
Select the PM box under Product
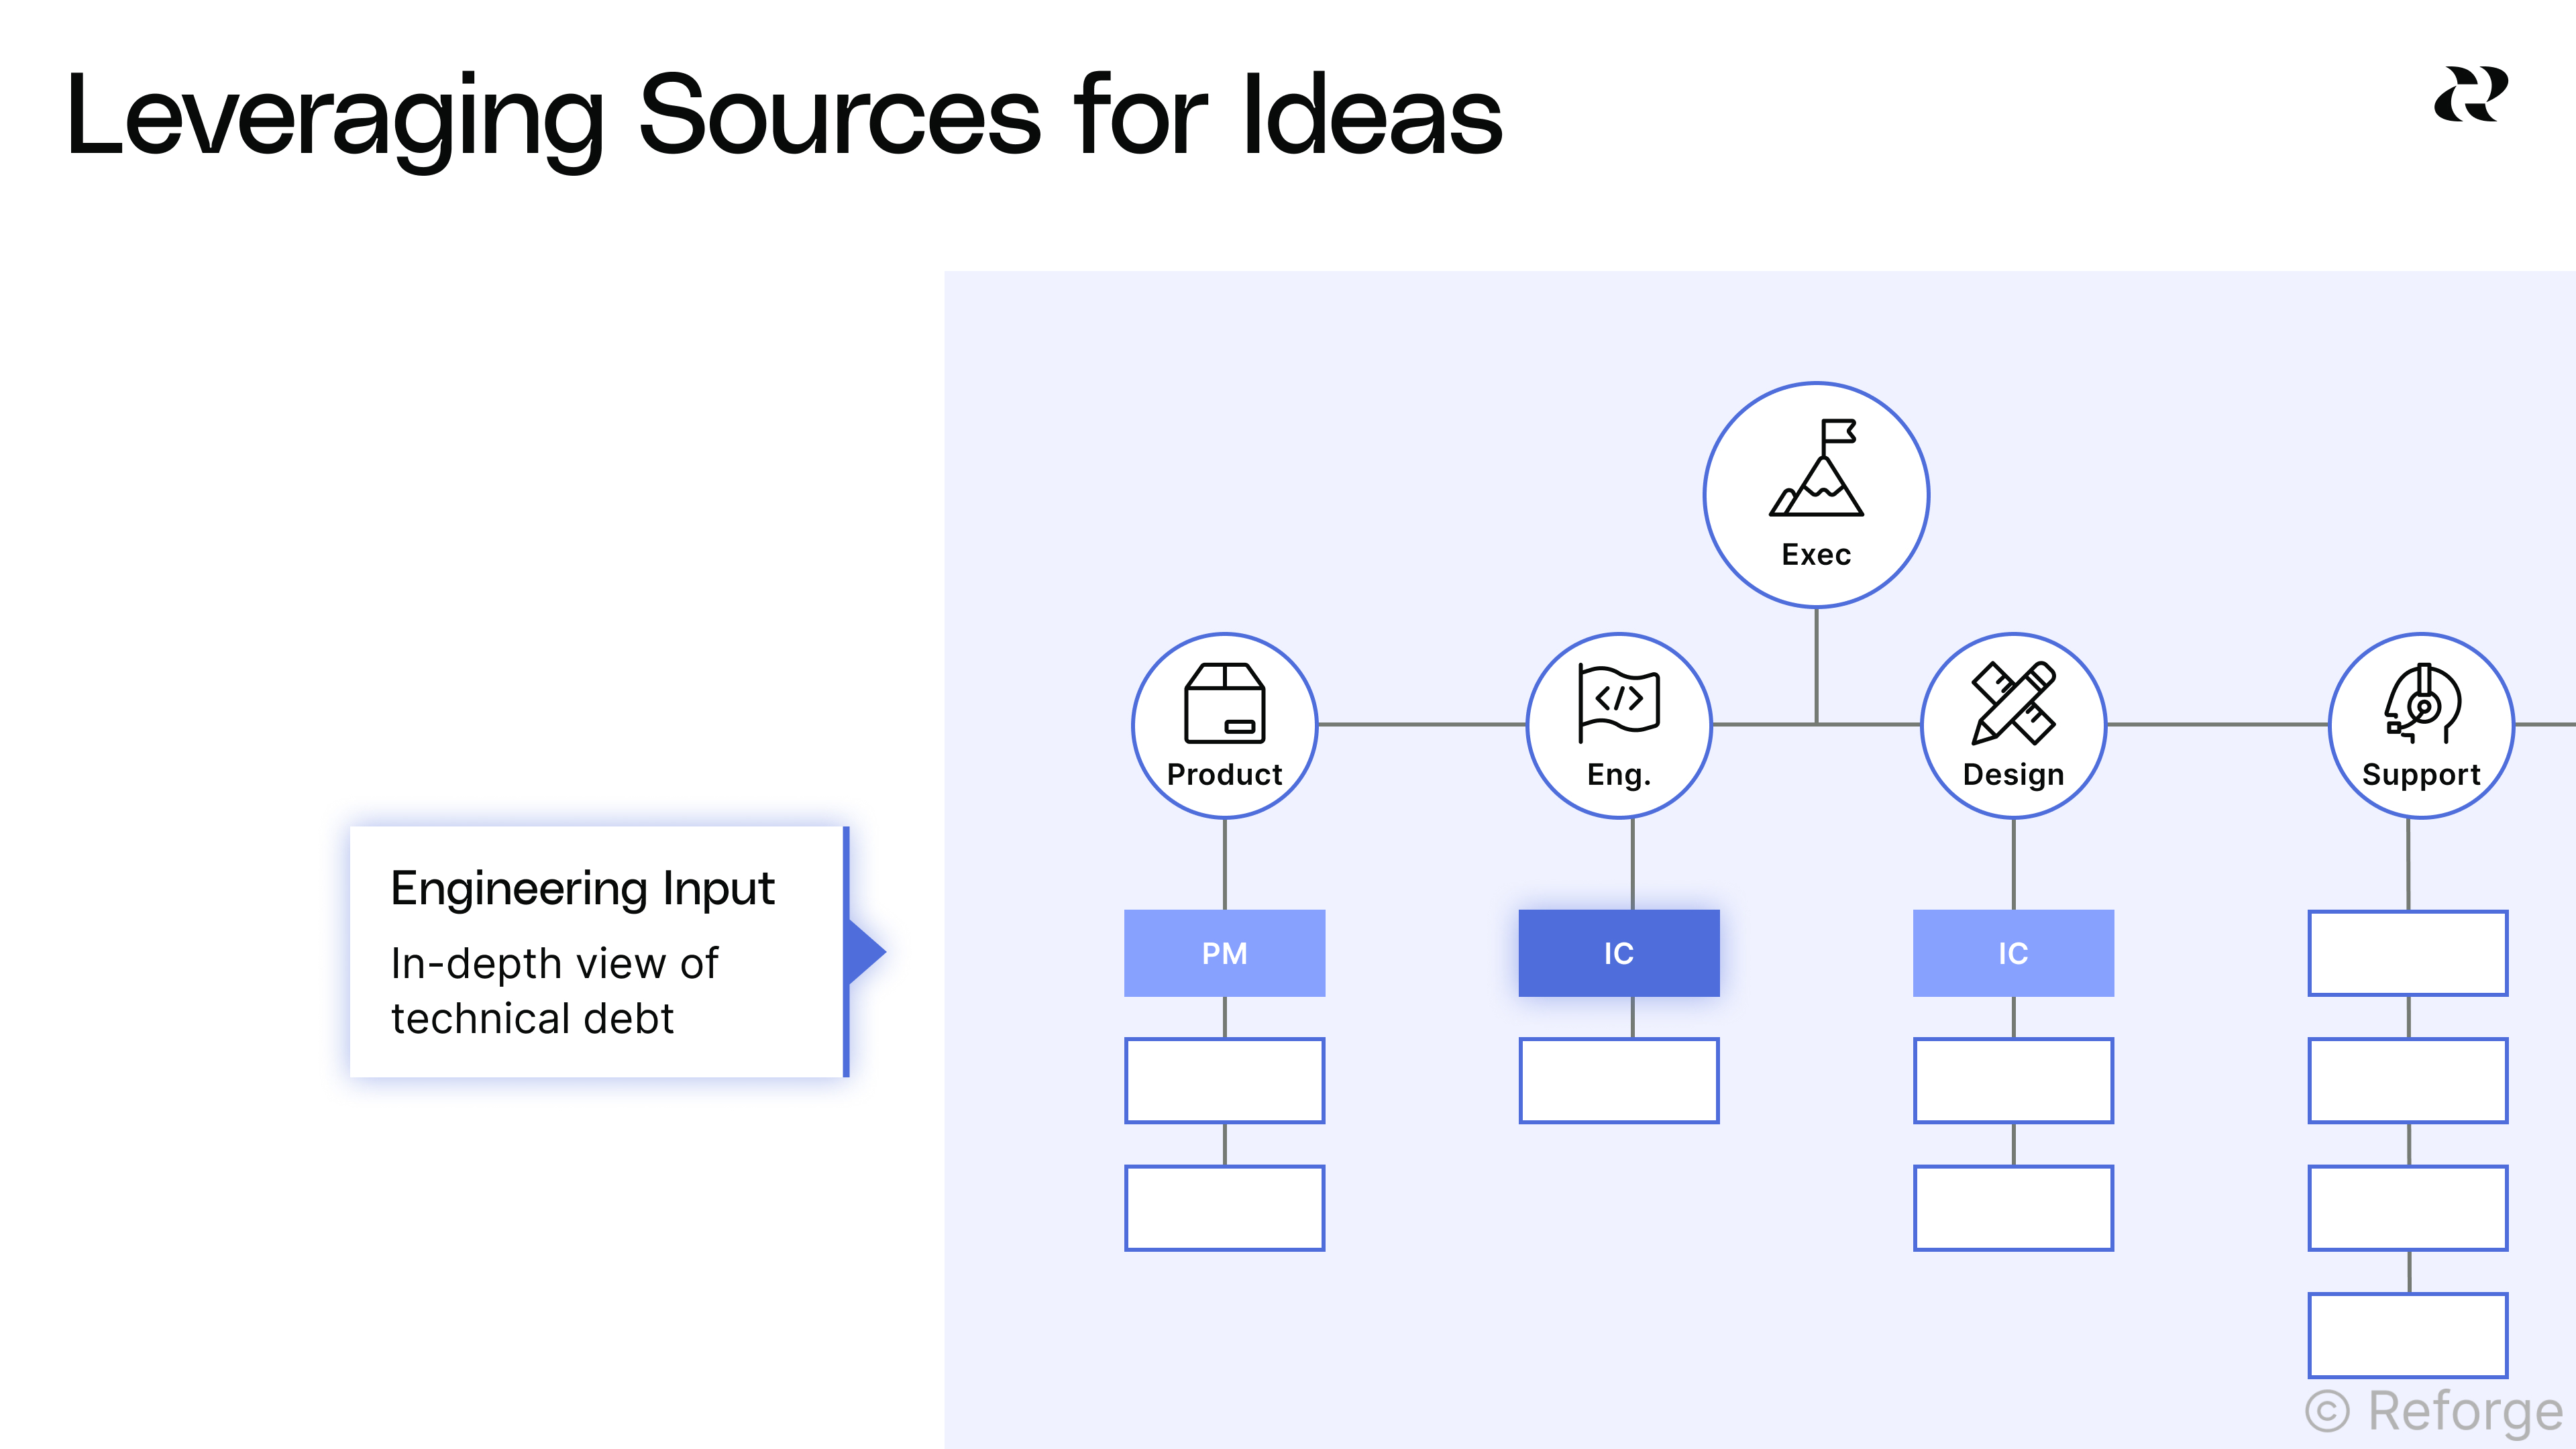tap(1224, 953)
